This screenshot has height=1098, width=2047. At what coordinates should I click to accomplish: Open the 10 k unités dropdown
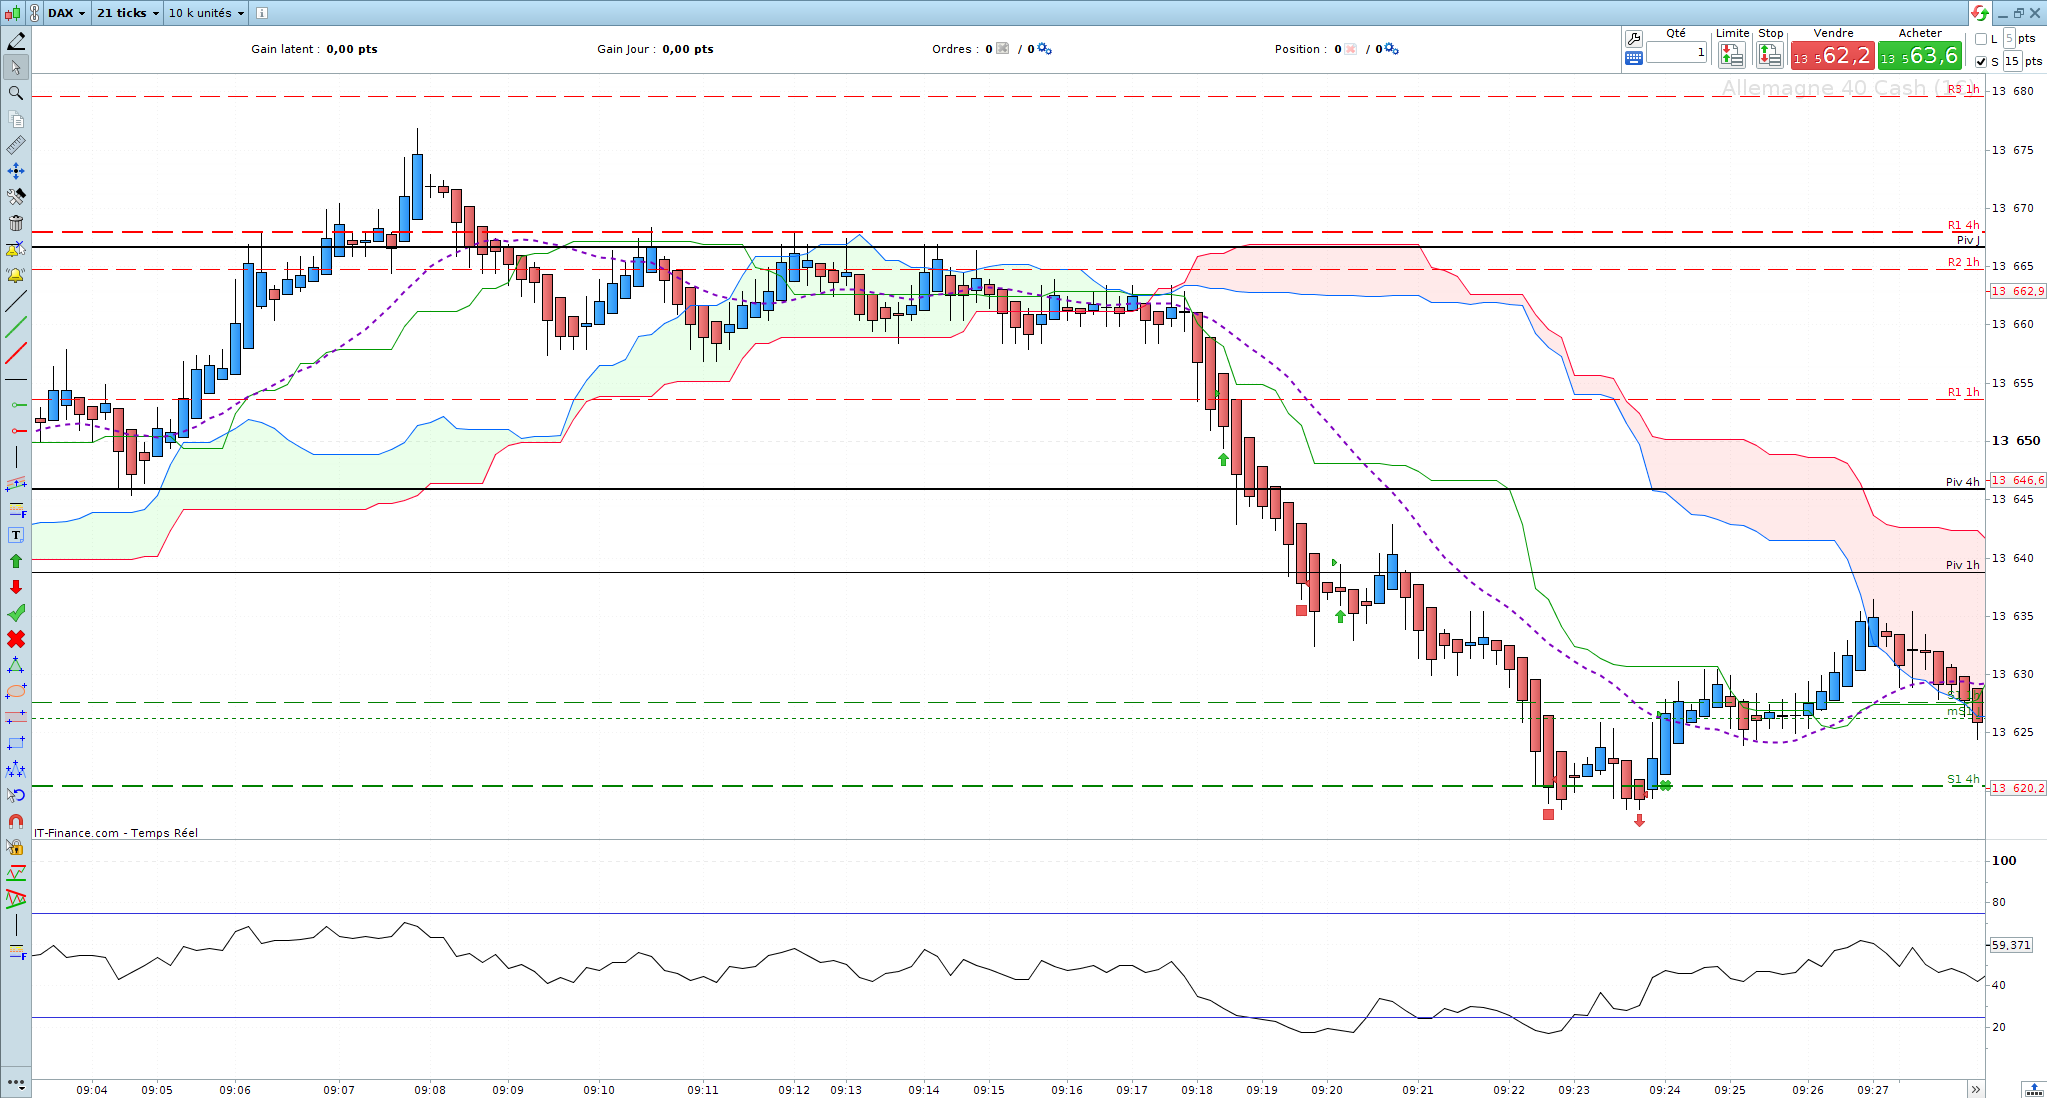206,13
